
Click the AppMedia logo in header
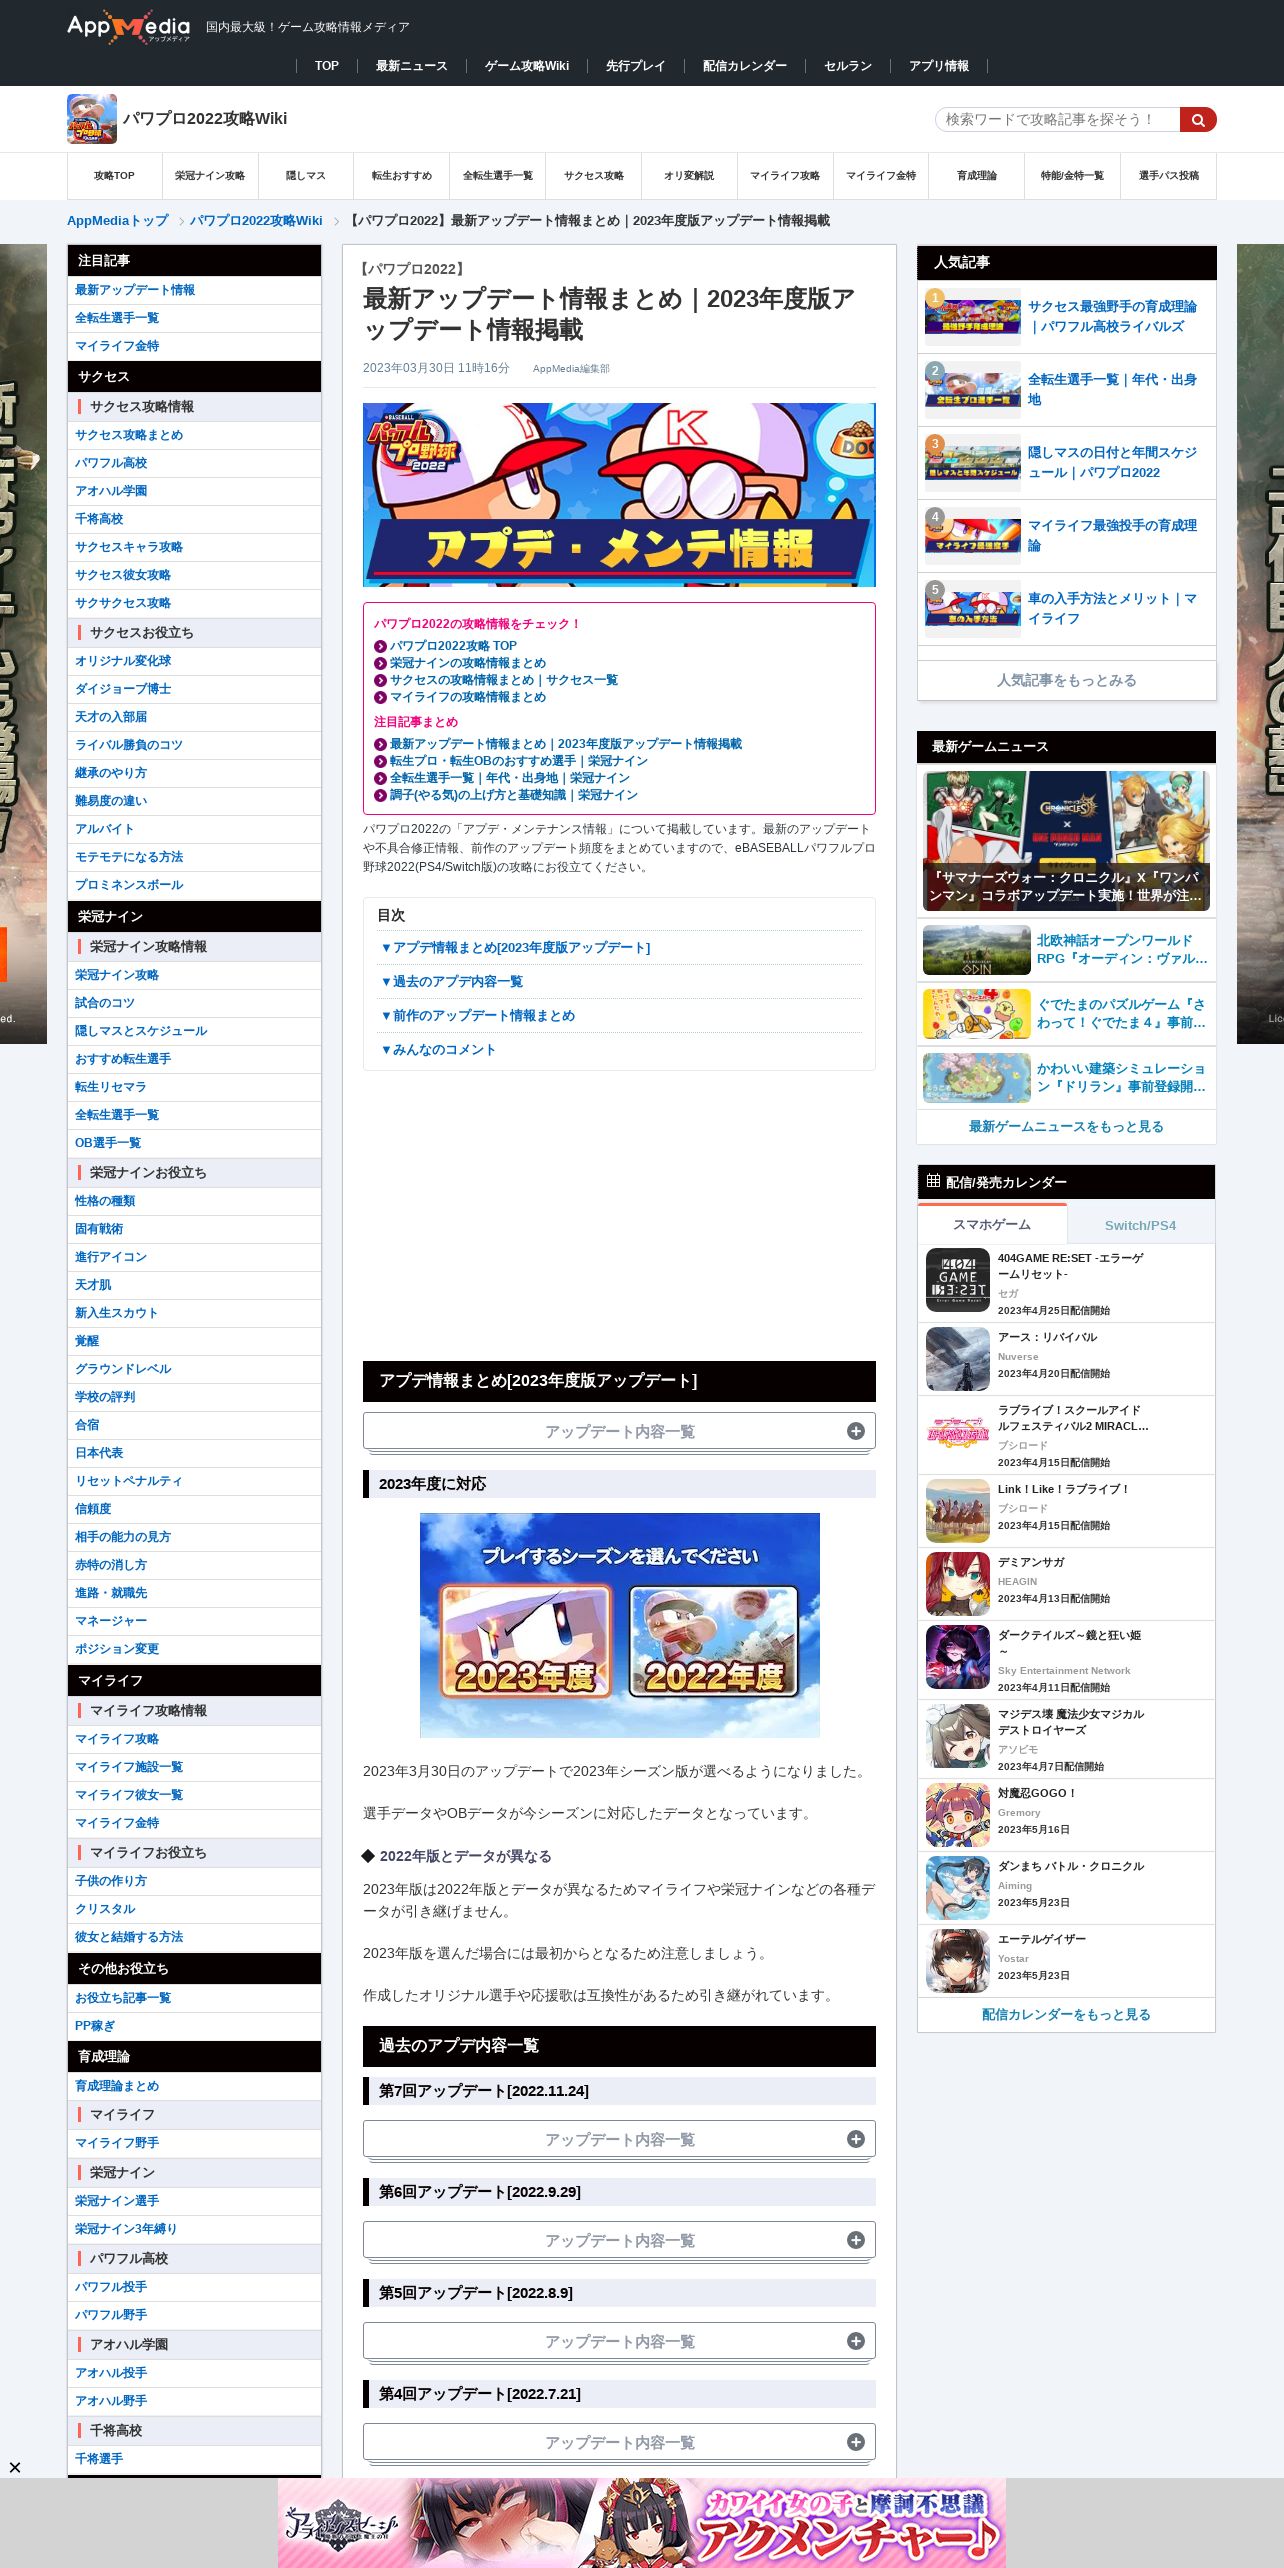(128, 27)
